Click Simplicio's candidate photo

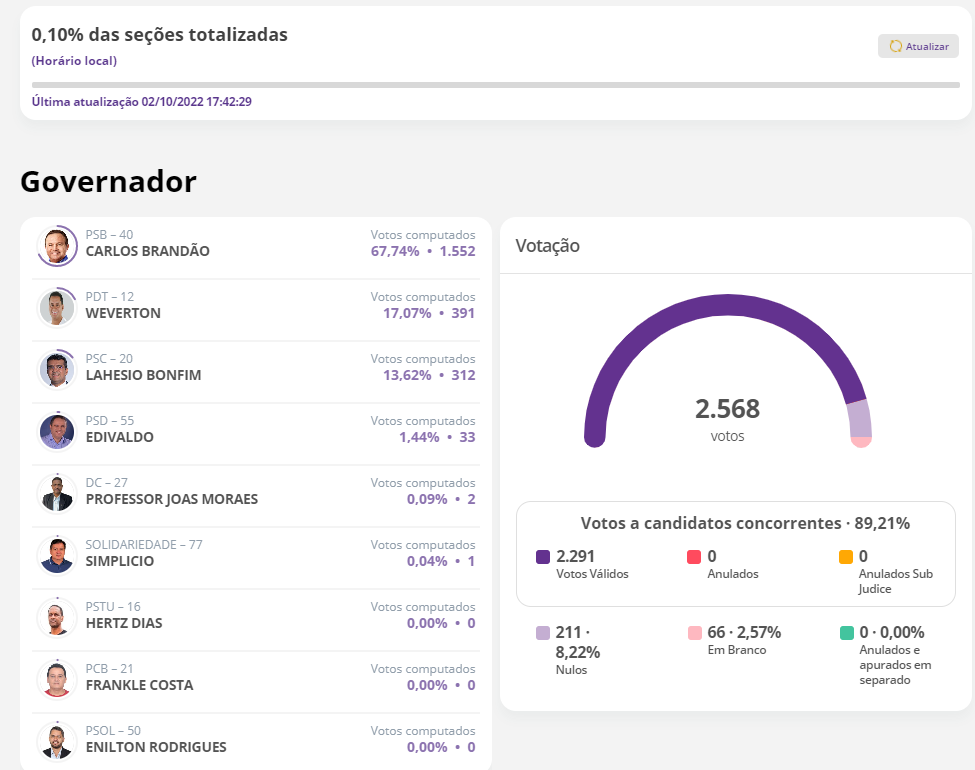(x=57, y=555)
